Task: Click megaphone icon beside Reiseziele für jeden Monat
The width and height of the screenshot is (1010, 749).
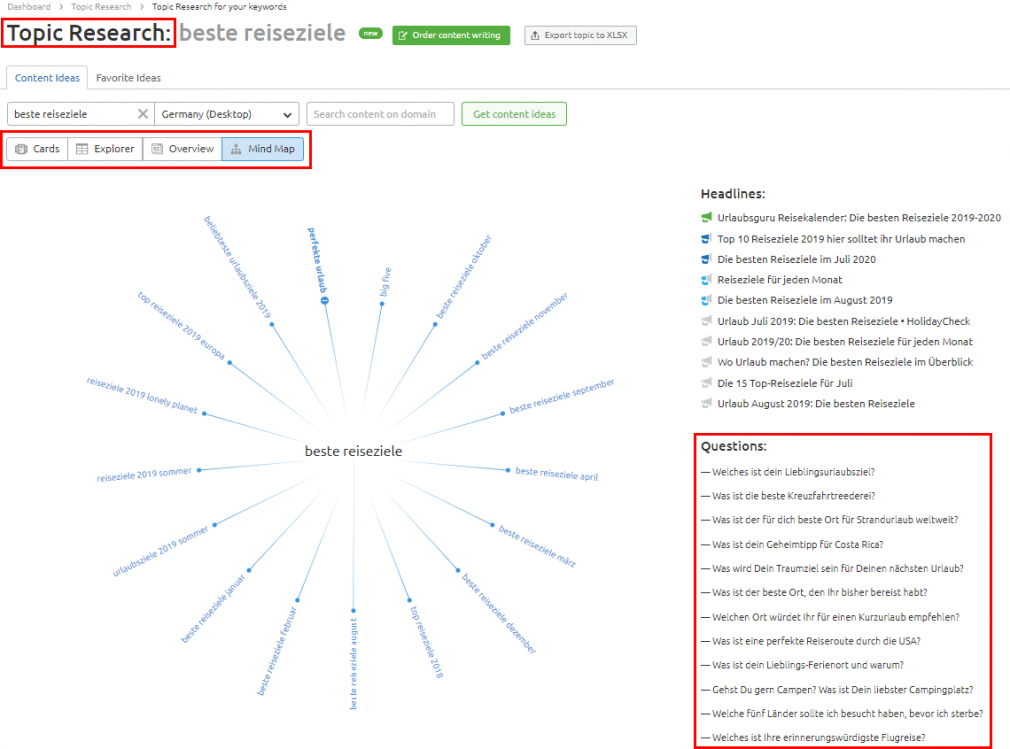Action: [707, 280]
